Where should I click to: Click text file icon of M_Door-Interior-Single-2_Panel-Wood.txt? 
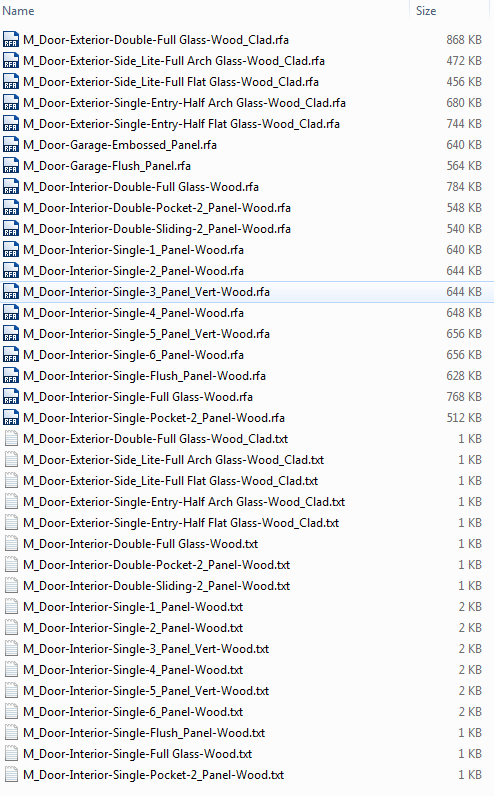[x=11, y=628]
